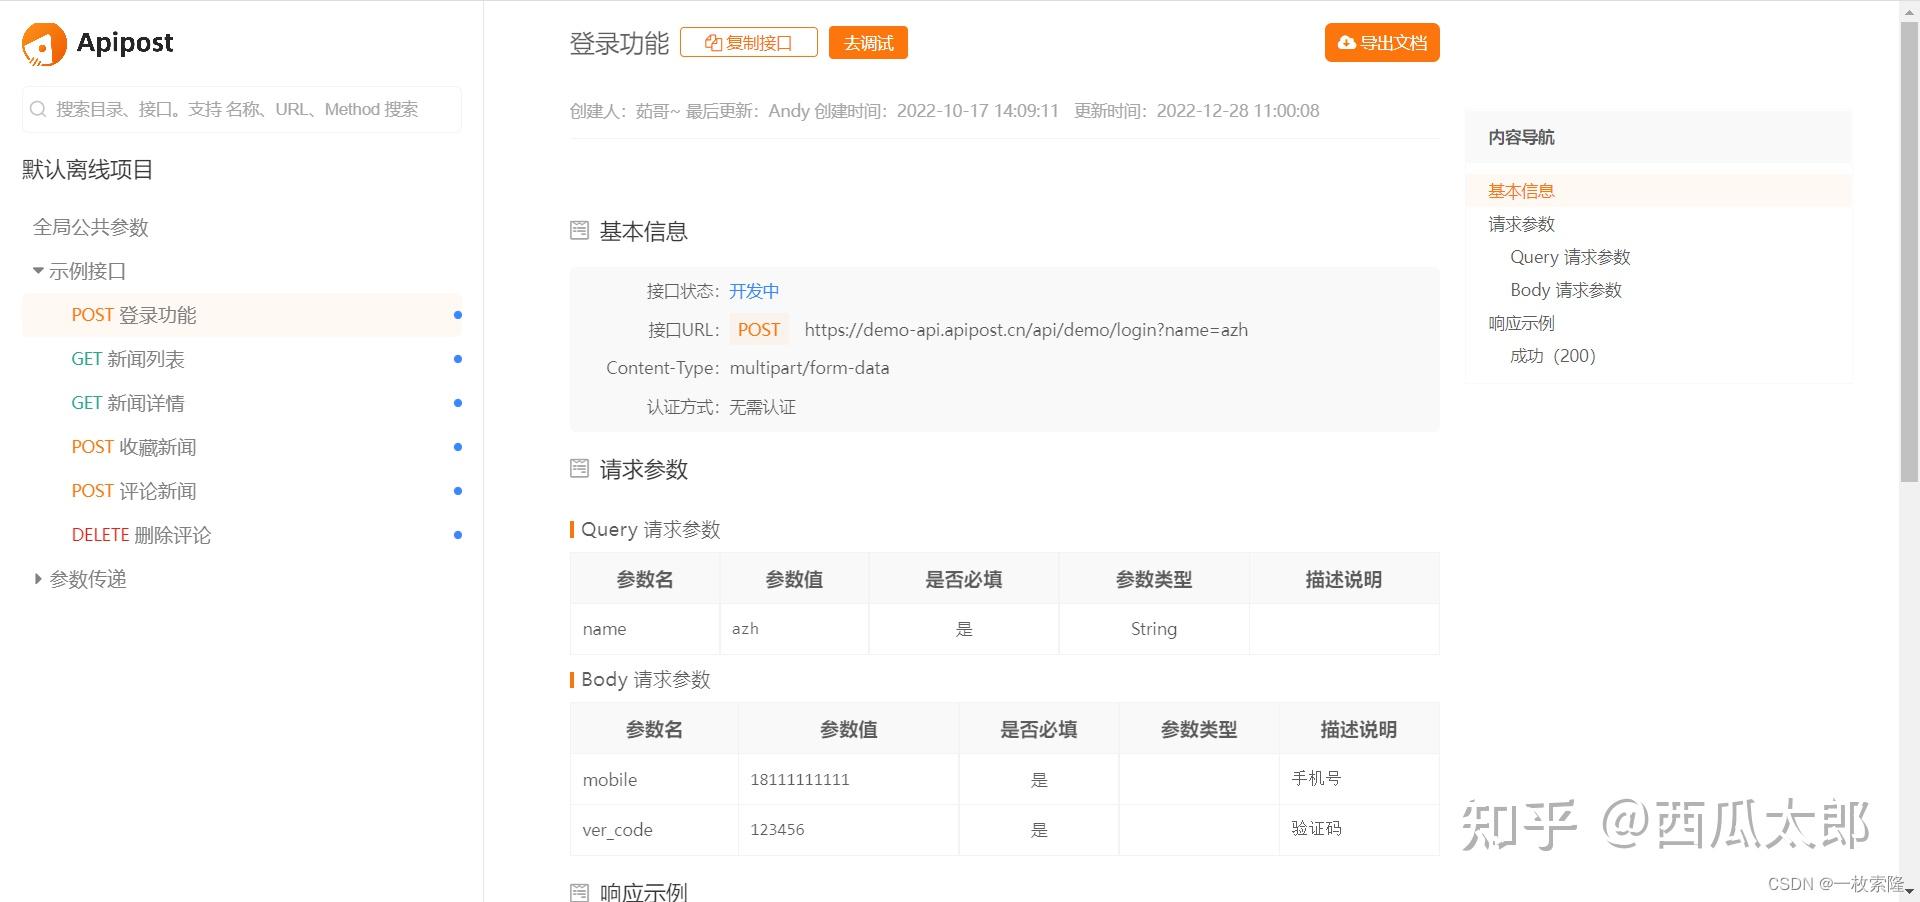Click the document icon beside 基本信息 heading
Screen dimensions: 1920x902
click(579, 230)
